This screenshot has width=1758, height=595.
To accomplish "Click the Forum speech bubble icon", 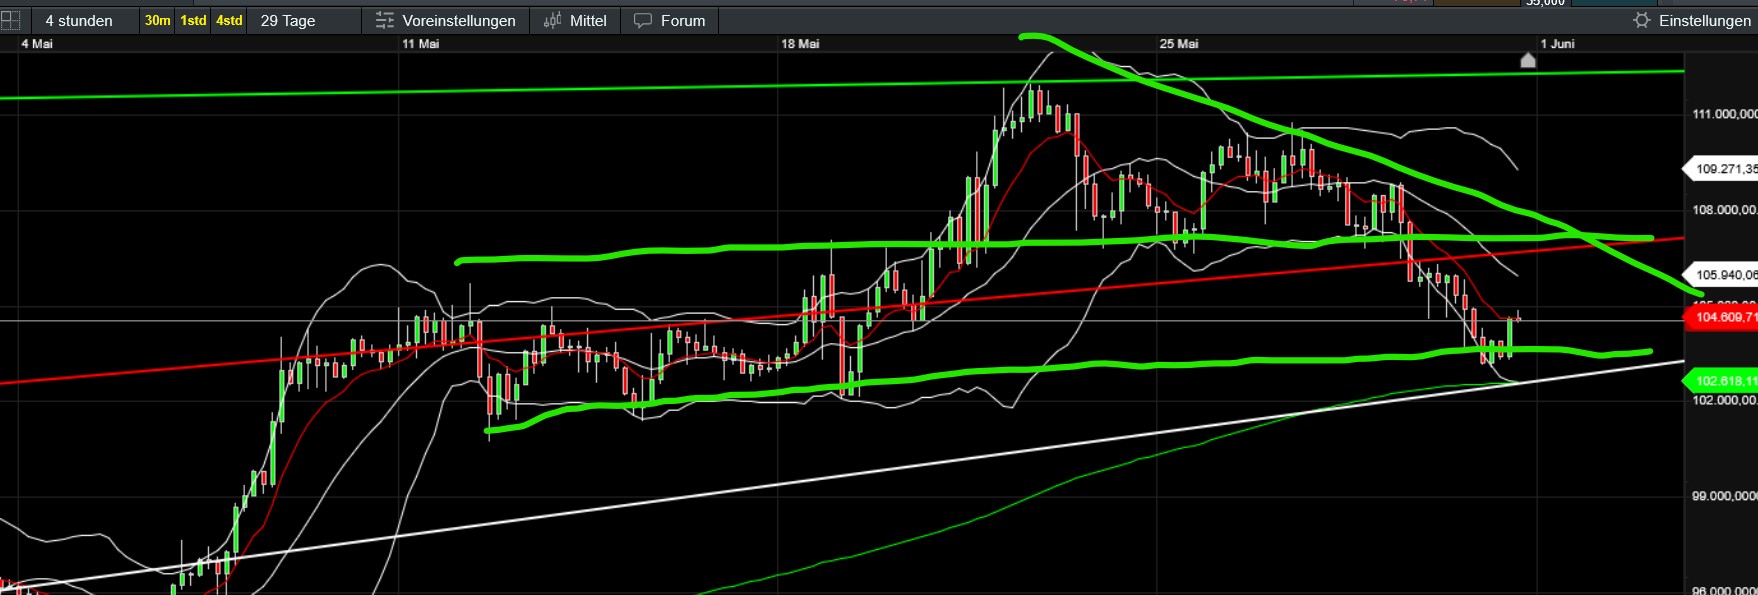I will click(643, 20).
